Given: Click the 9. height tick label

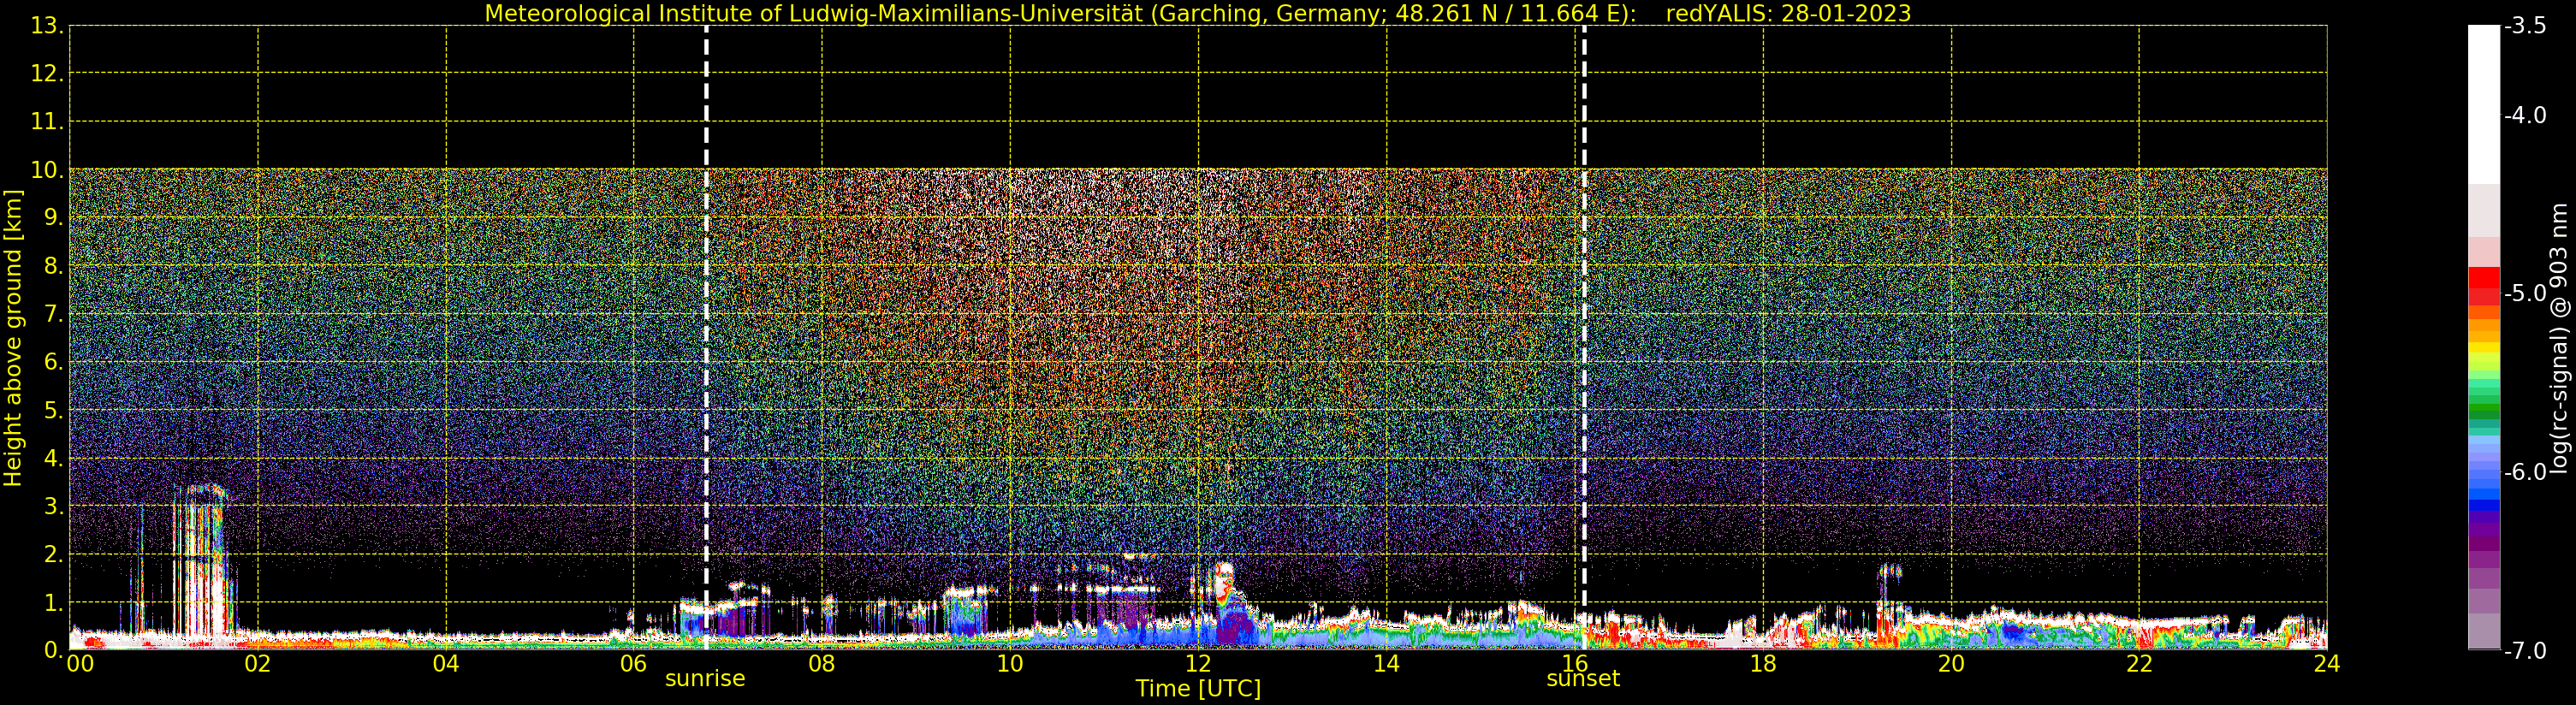Looking at the screenshot, I should pyautogui.click(x=53, y=219).
